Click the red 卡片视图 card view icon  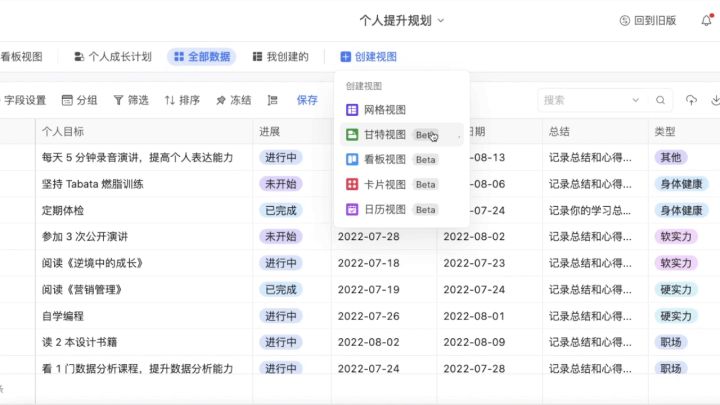point(352,185)
